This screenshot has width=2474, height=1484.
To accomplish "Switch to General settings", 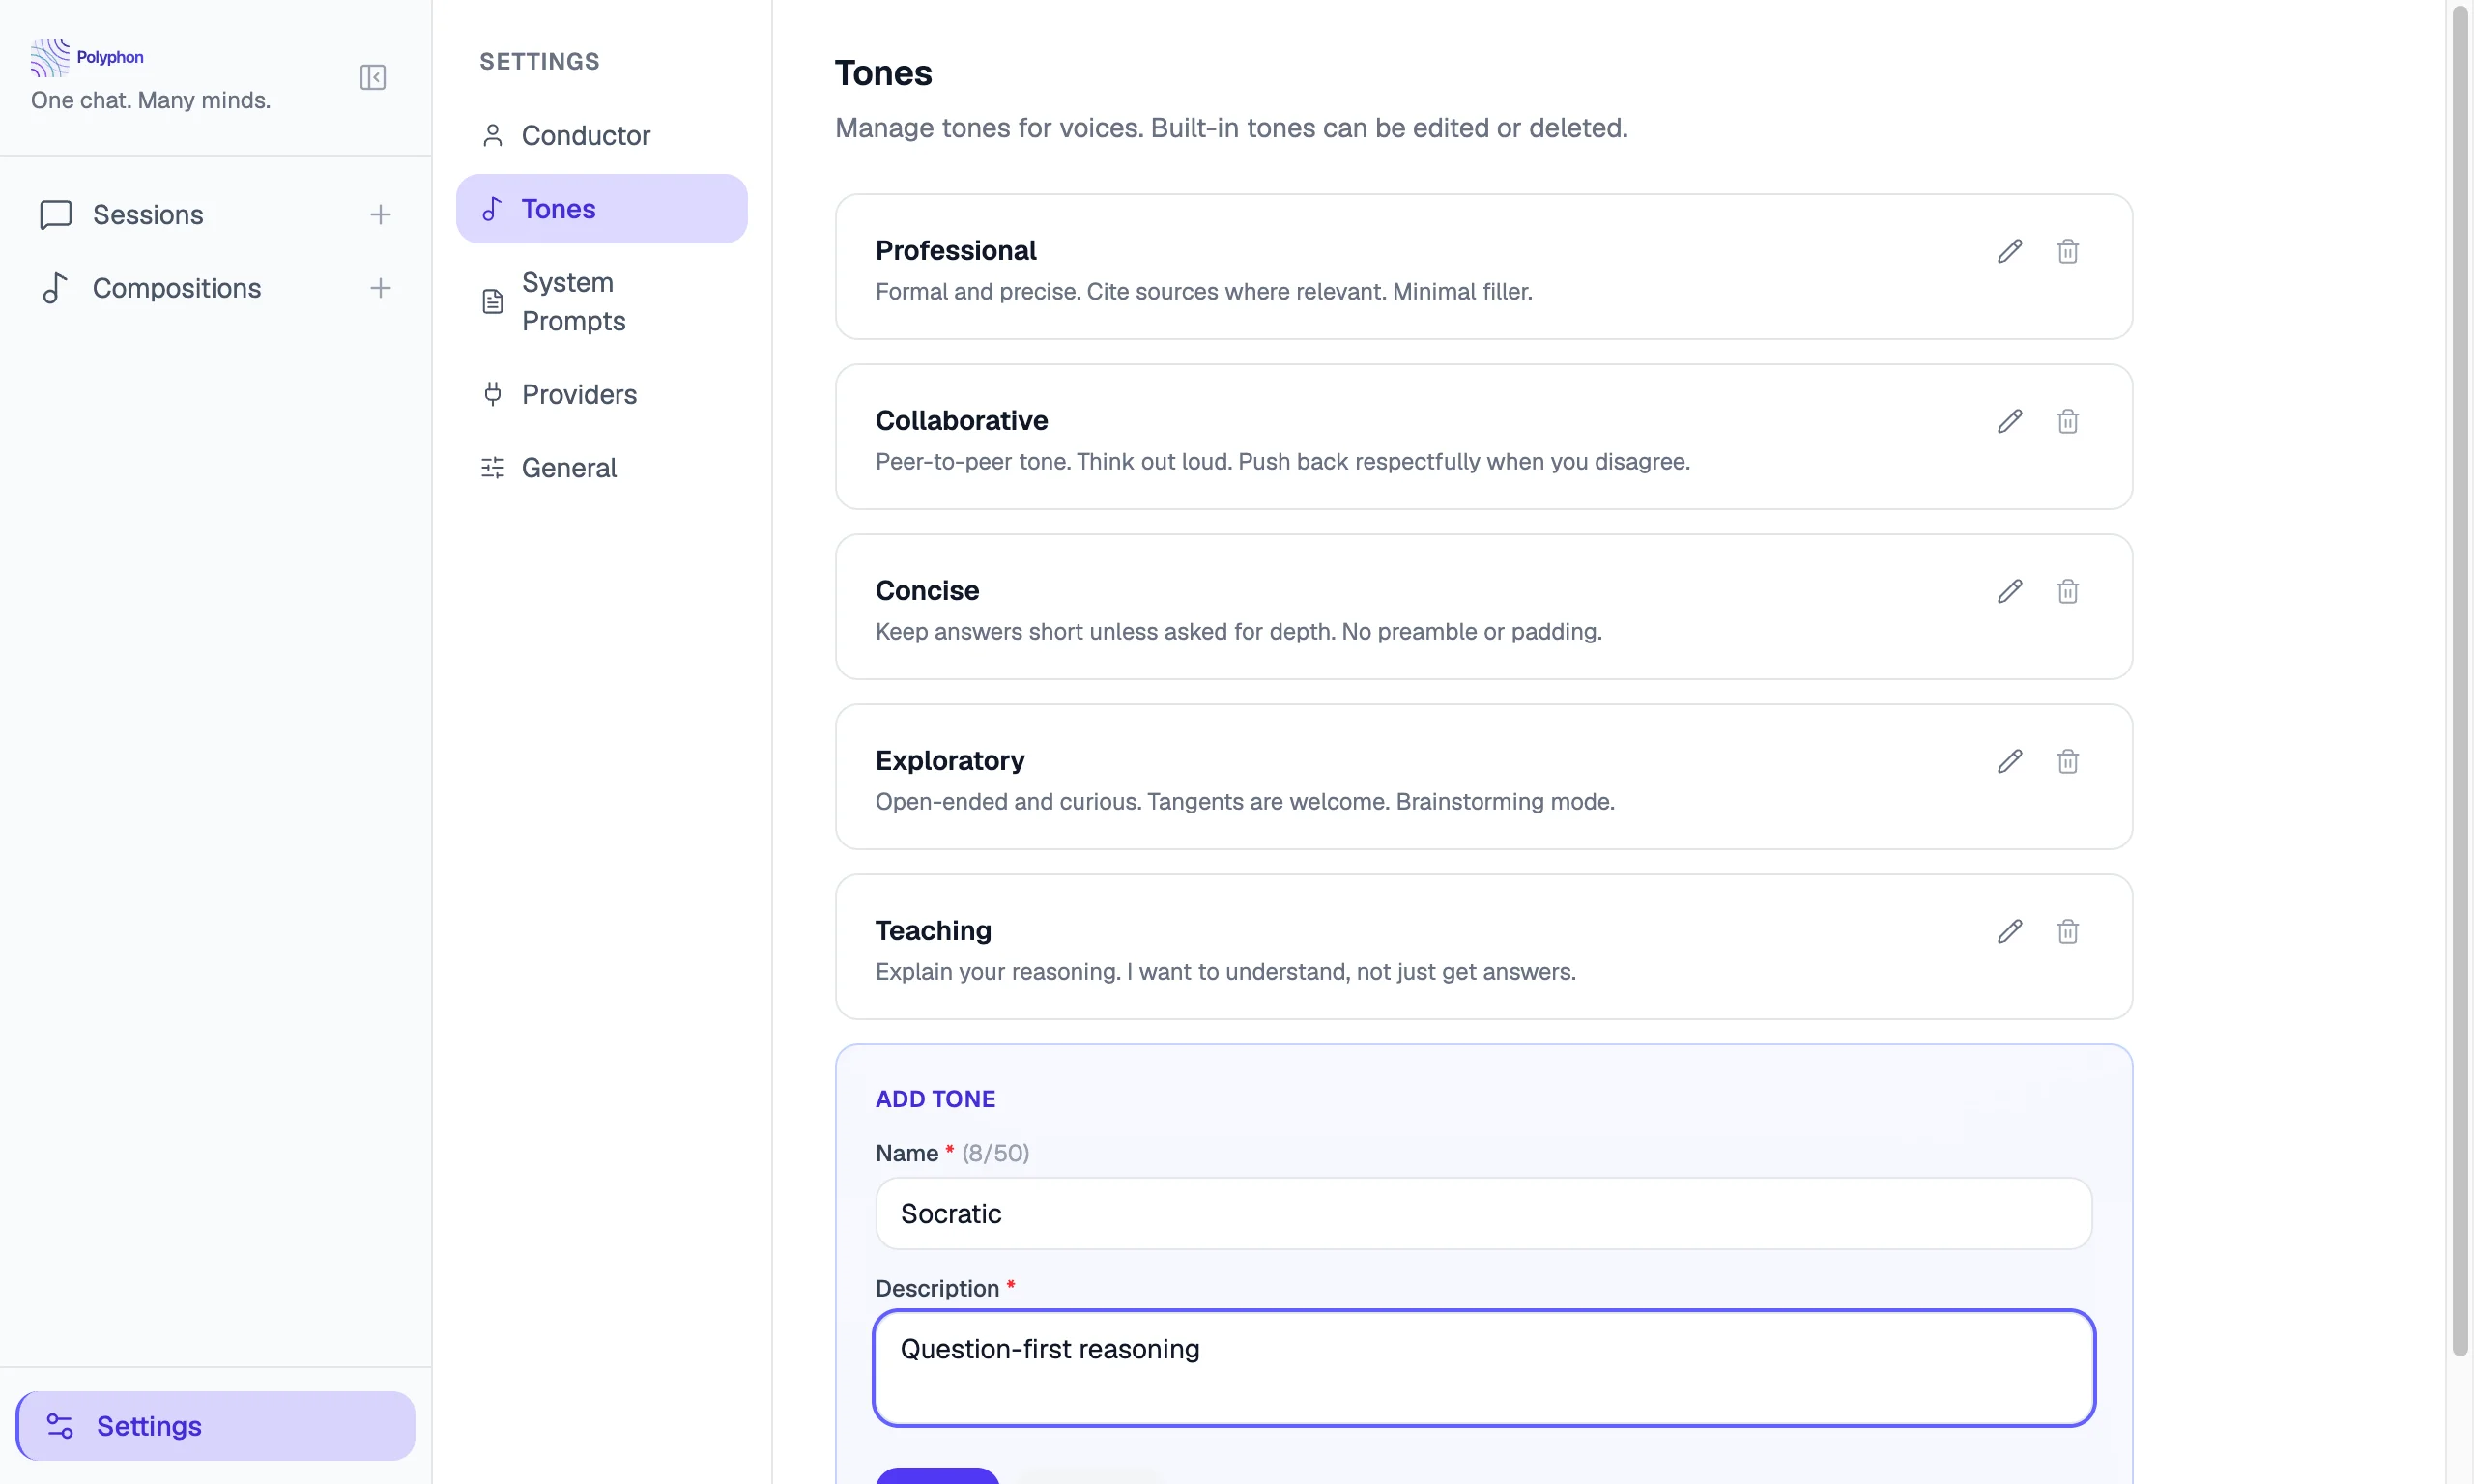I will [x=569, y=468].
